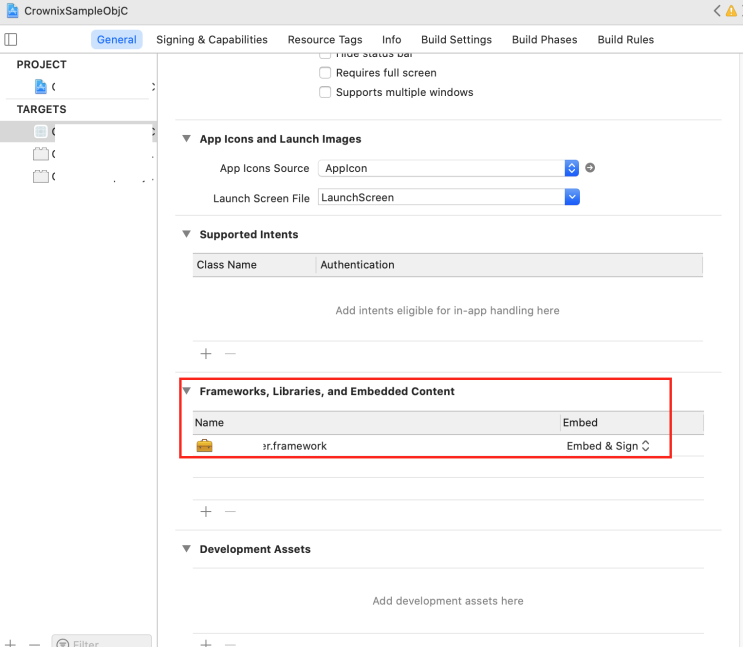The image size is (743, 647).
Task: Switch to the General tab
Action: pyautogui.click(x=117, y=39)
